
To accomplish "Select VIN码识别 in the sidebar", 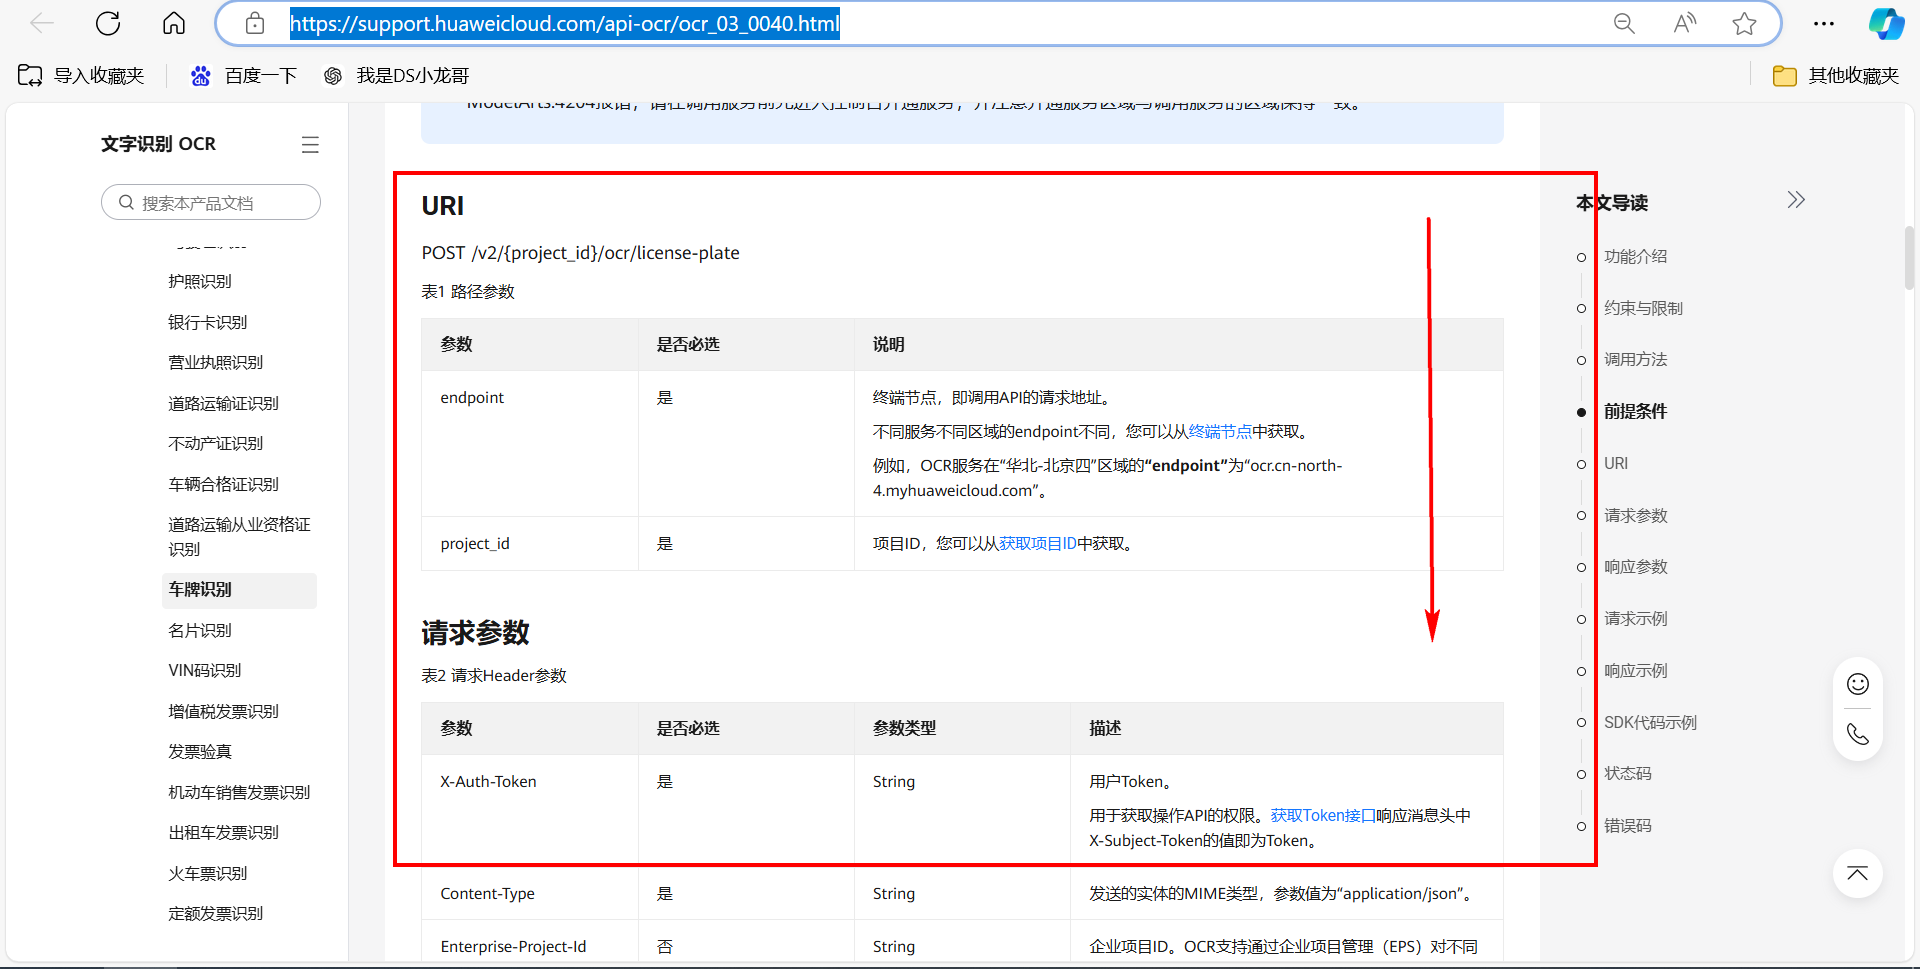I will point(205,670).
